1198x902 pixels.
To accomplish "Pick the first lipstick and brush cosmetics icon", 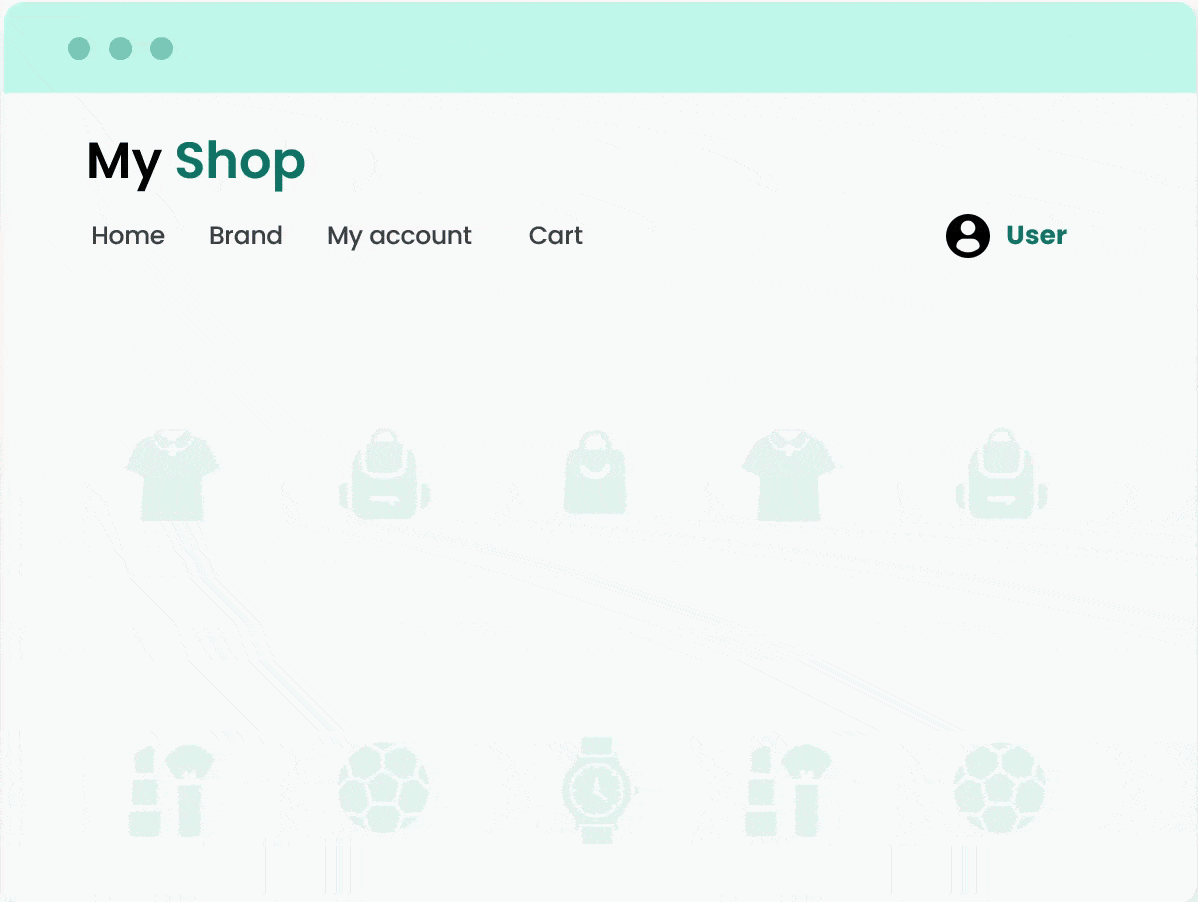I will point(172,789).
